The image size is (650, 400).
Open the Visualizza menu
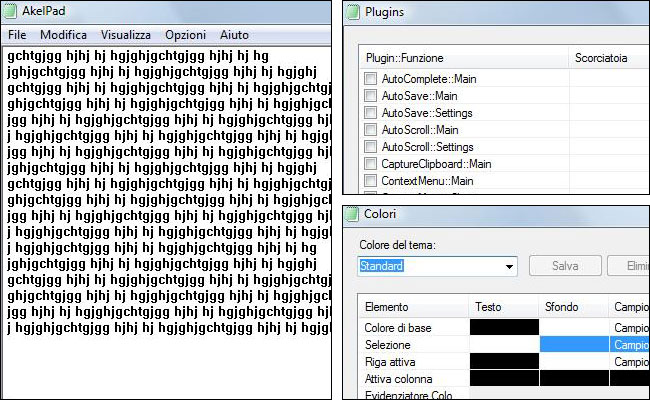tap(125, 34)
